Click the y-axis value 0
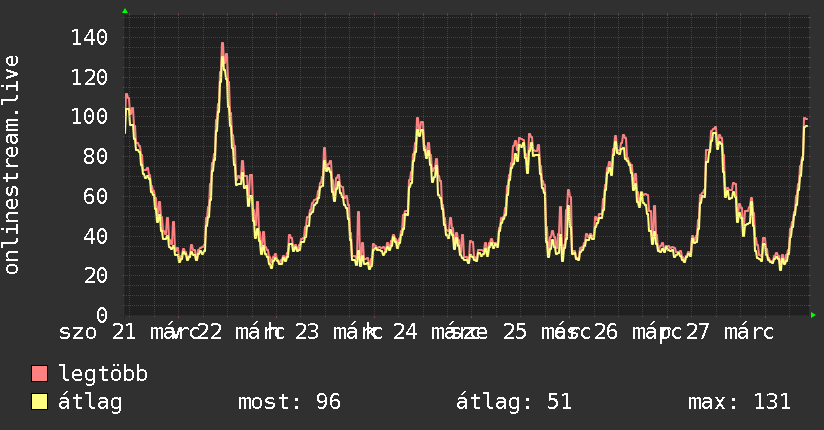This screenshot has width=824, height=430. [102, 315]
